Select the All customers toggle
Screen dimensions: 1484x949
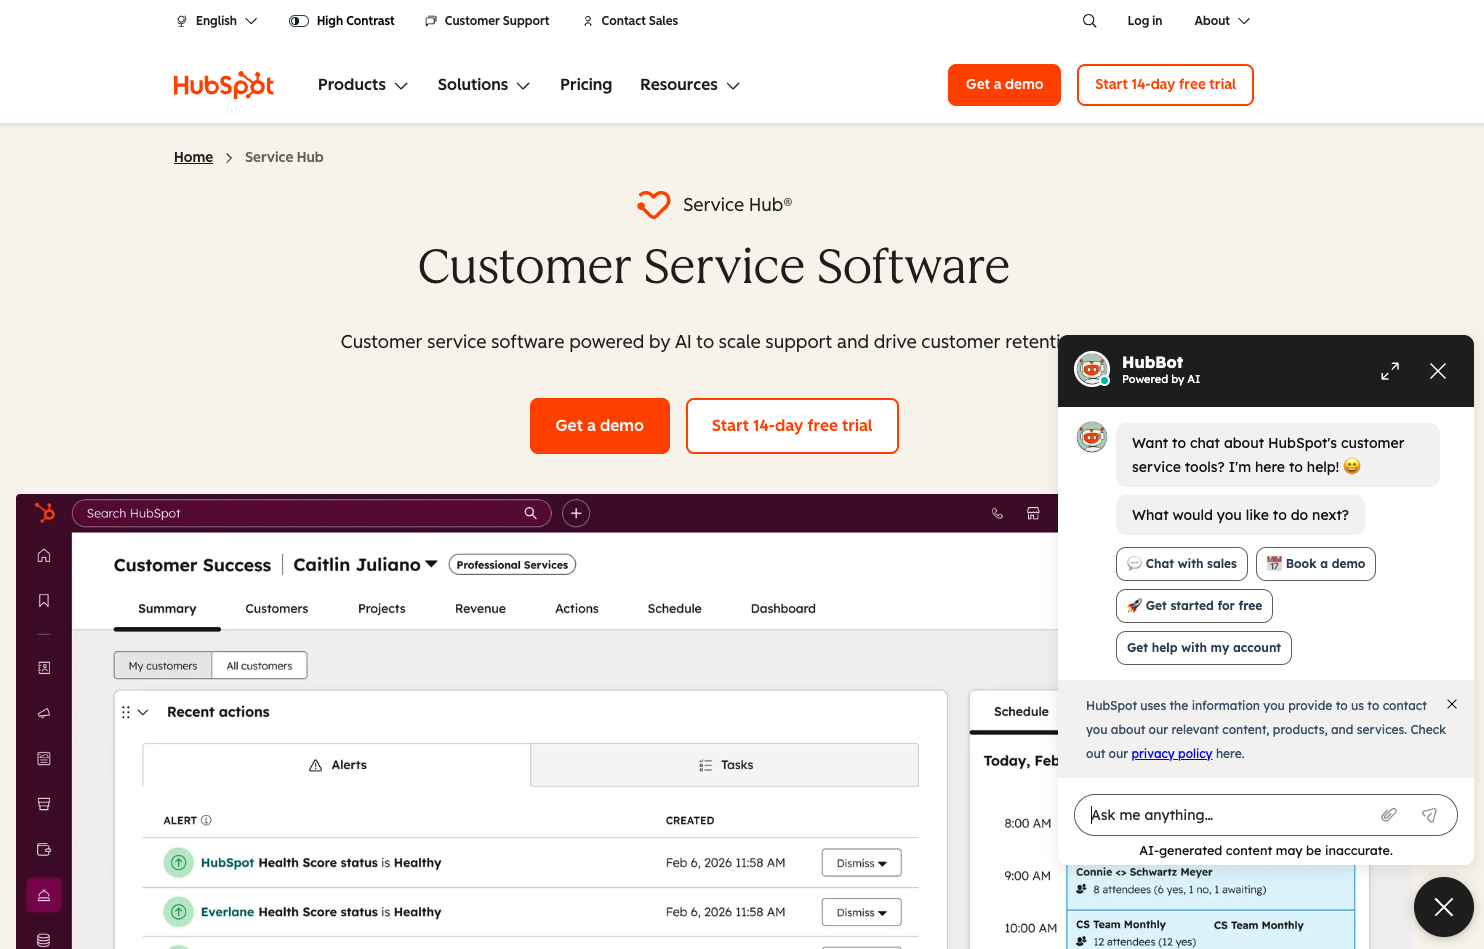point(259,666)
